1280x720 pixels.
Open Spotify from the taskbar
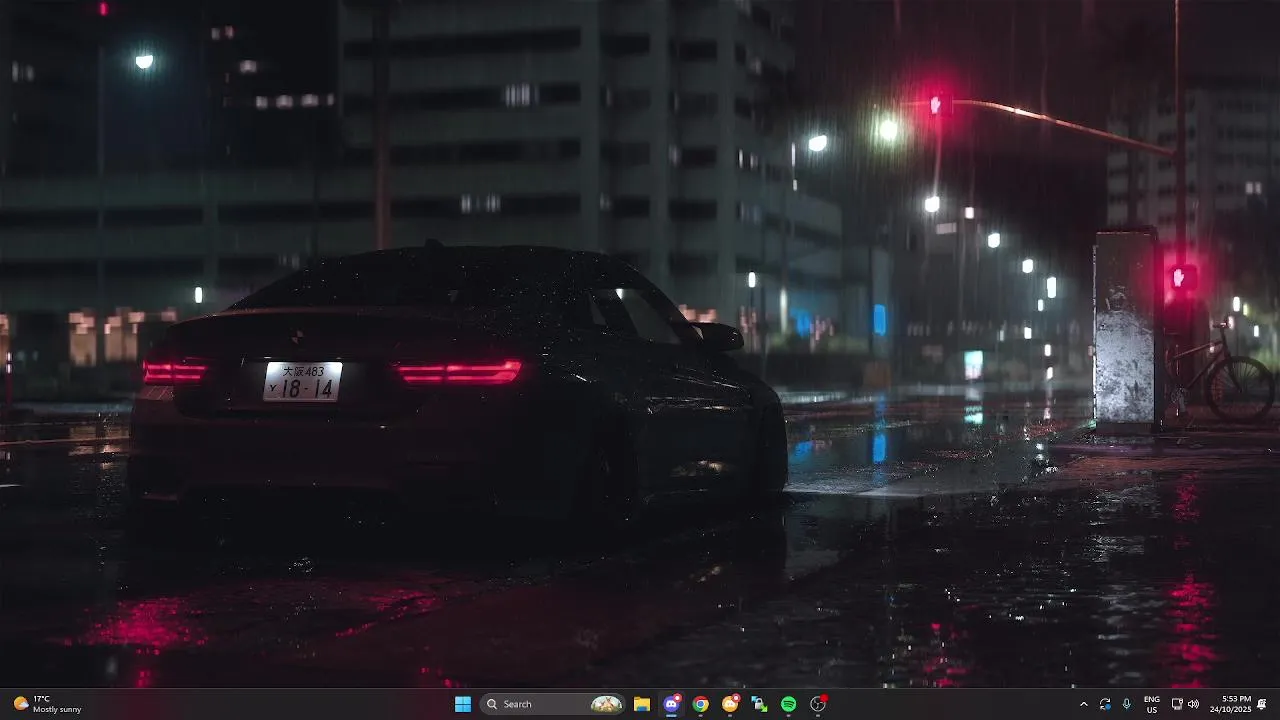pos(788,704)
